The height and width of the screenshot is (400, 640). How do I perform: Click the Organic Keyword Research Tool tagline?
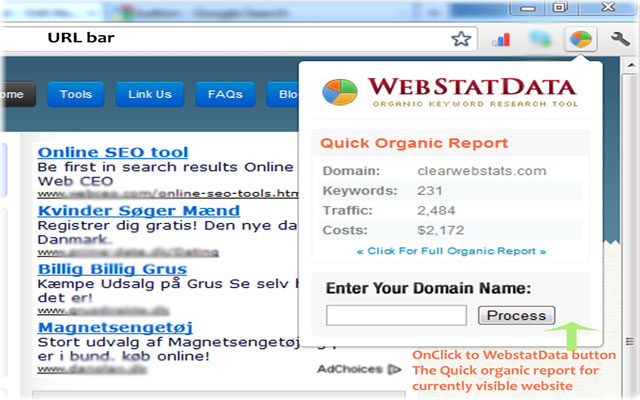[x=476, y=104]
